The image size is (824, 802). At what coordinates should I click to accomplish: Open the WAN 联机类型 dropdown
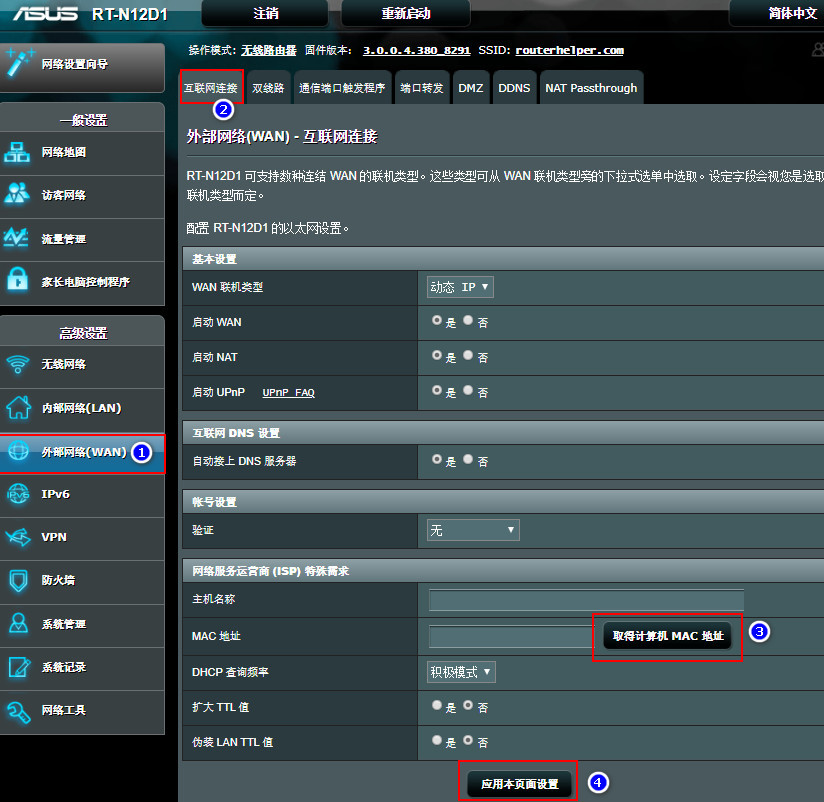459,287
